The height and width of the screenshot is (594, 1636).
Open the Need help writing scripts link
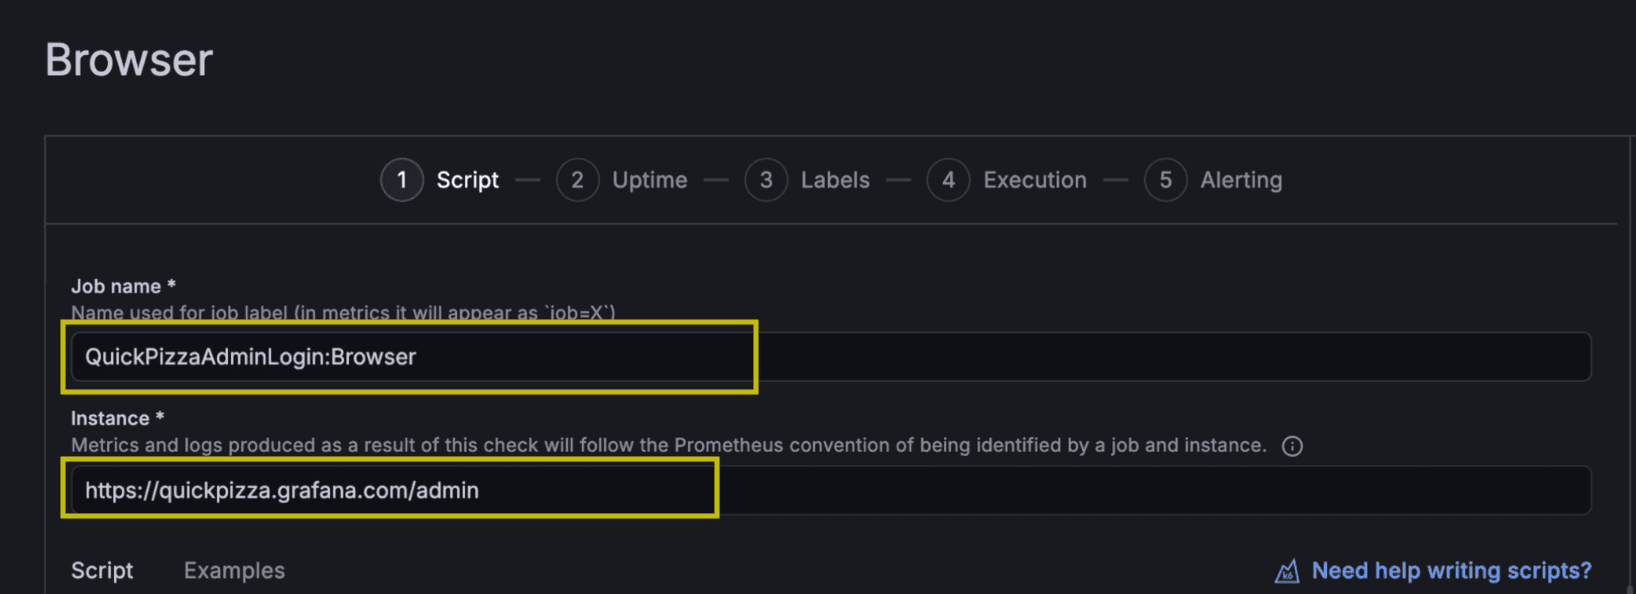pyautogui.click(x=1450, y=570)
